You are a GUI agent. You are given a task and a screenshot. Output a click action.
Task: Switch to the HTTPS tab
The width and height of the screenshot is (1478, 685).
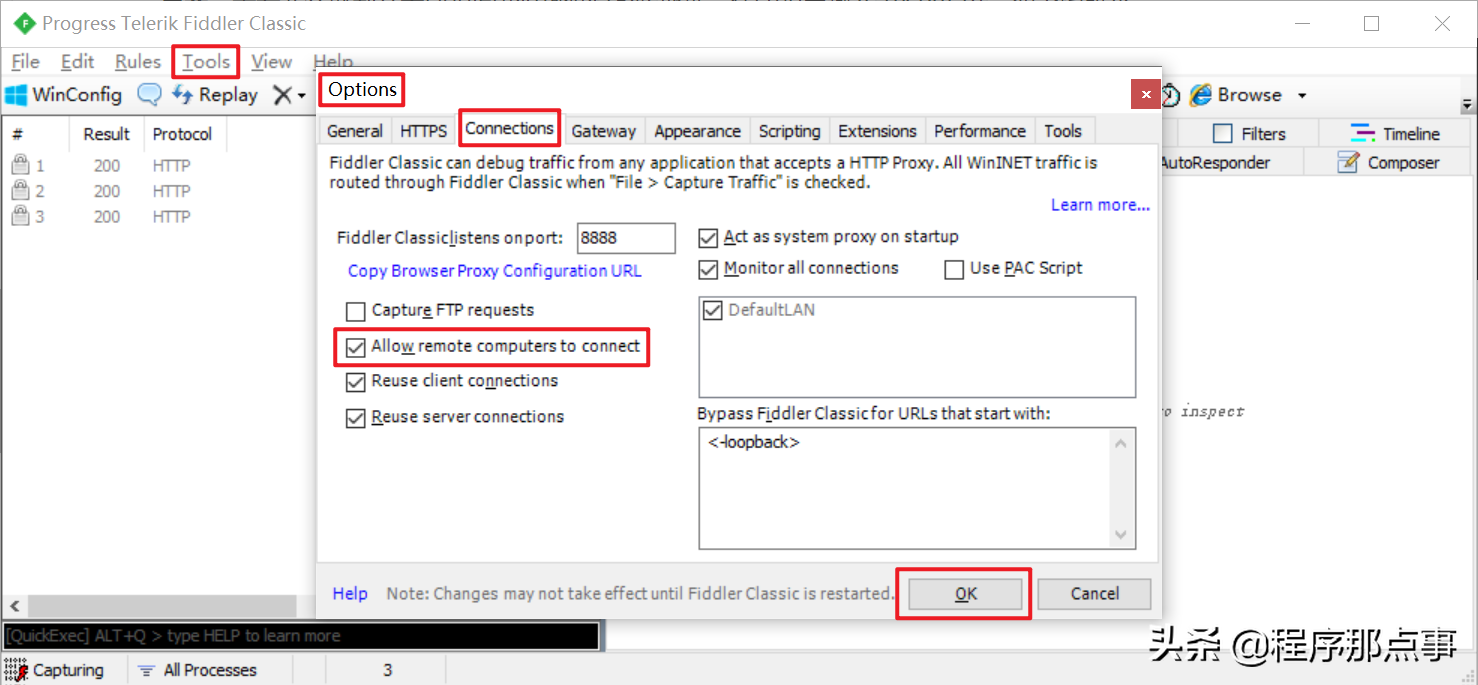pos(424,131)
